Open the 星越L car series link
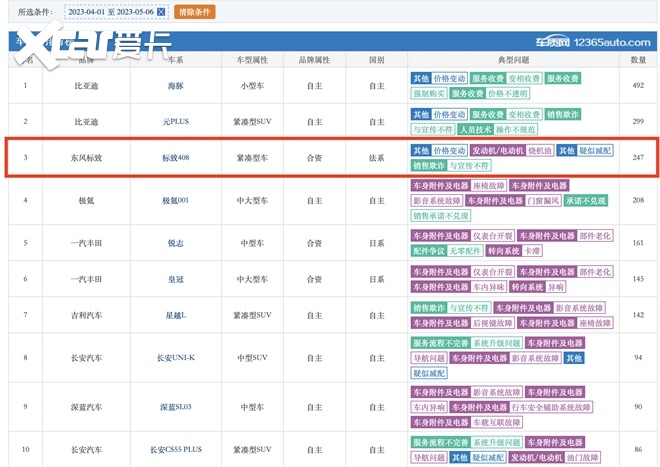This screenshot has width=660, height=467. pyautogui.click(x=175, y=315)
